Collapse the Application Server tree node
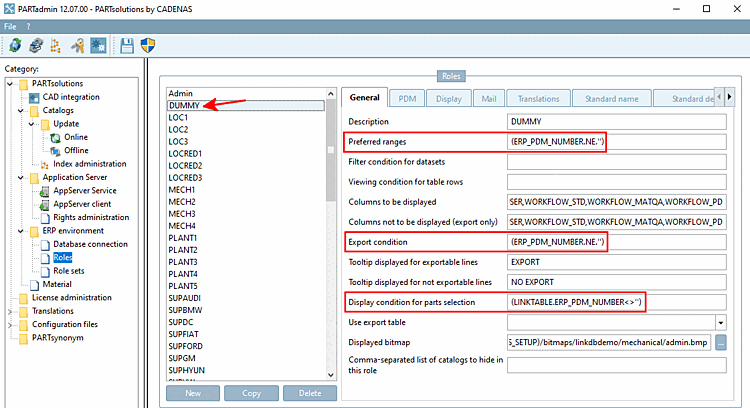 click(x=21, y=177)
